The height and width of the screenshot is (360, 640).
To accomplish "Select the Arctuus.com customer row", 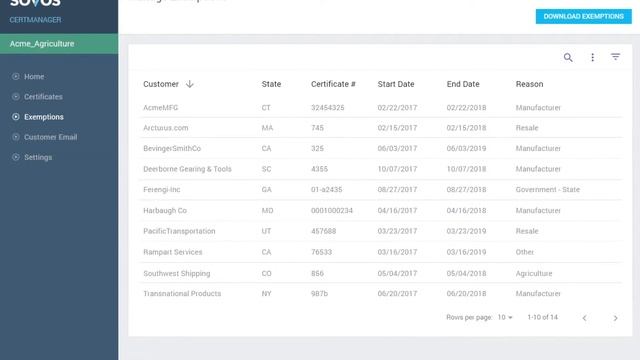I will point(380,128).
